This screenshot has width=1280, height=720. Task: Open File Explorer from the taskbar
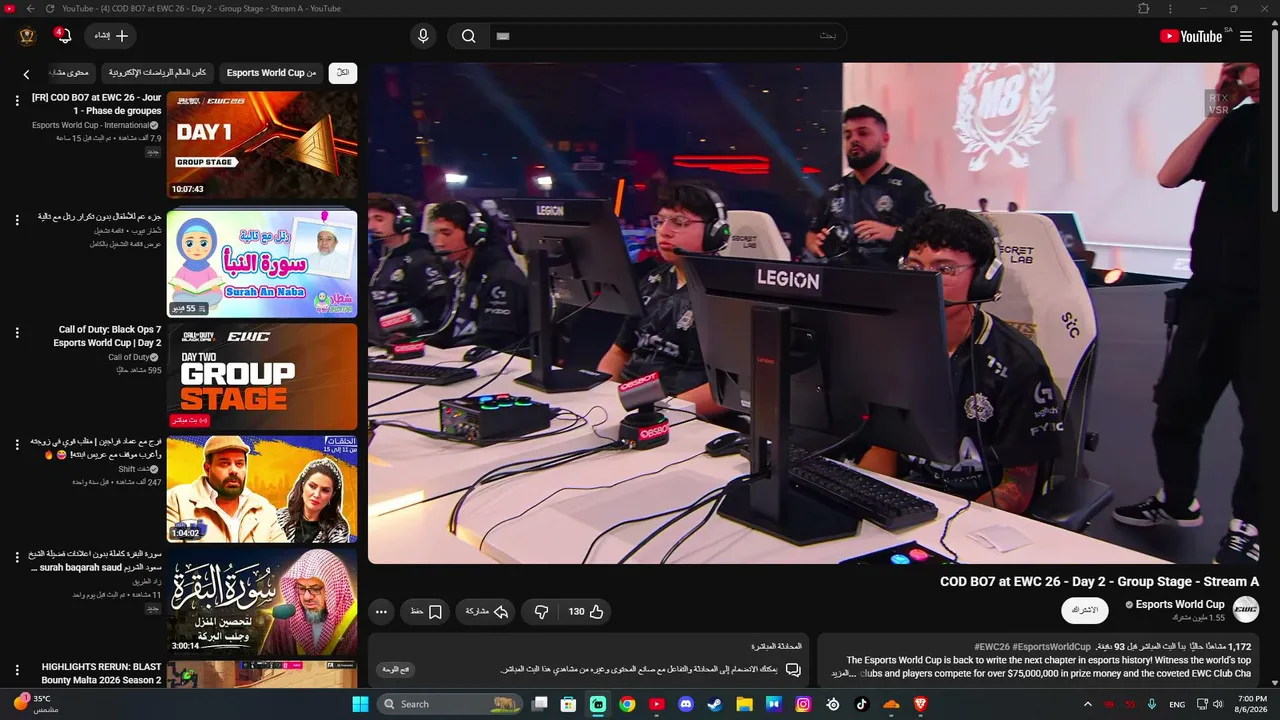click(x=744, y=704)
